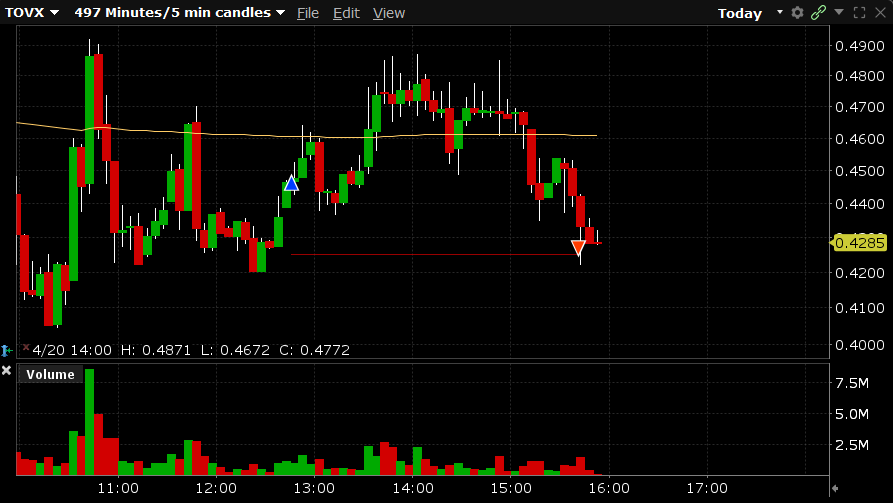The image size is (893, 503).
Task: Click the 16:00 time axis label
Action: [x=609, y=488]
